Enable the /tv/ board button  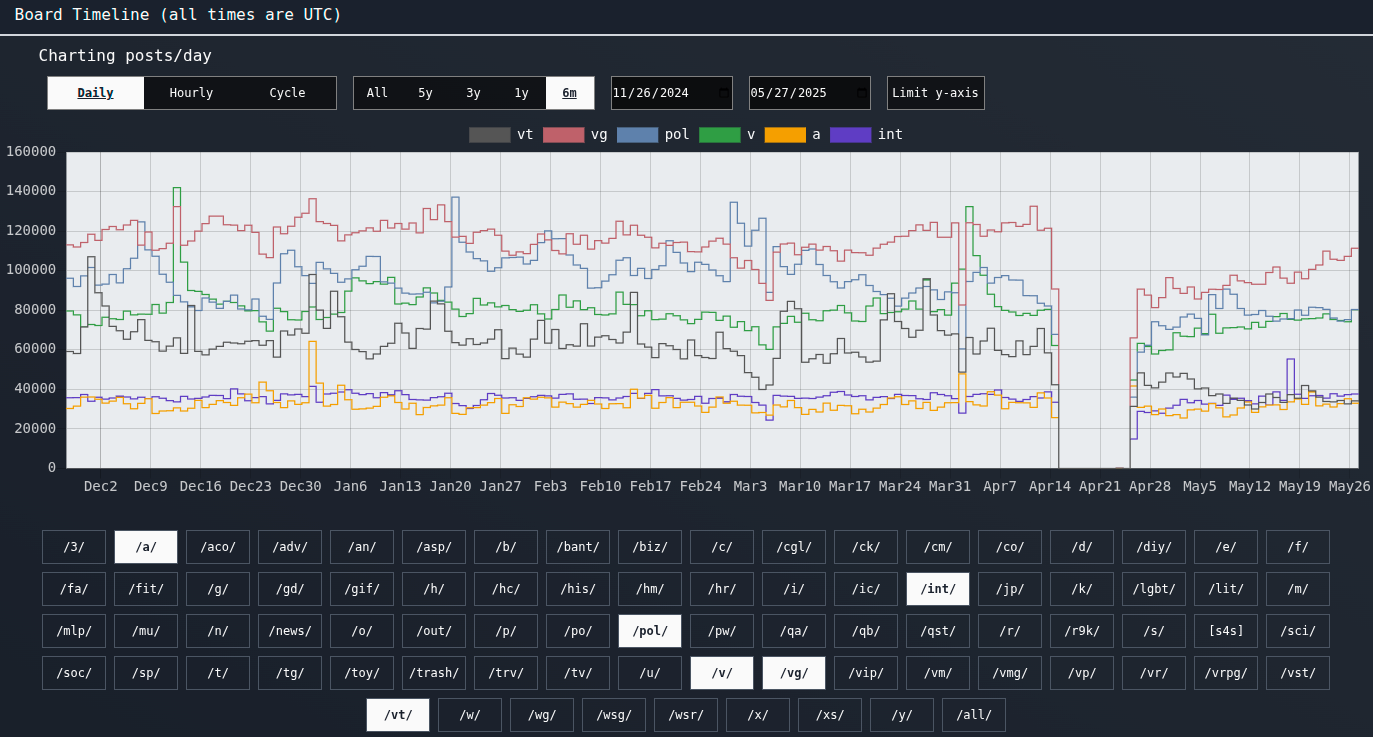pos(577,673)
